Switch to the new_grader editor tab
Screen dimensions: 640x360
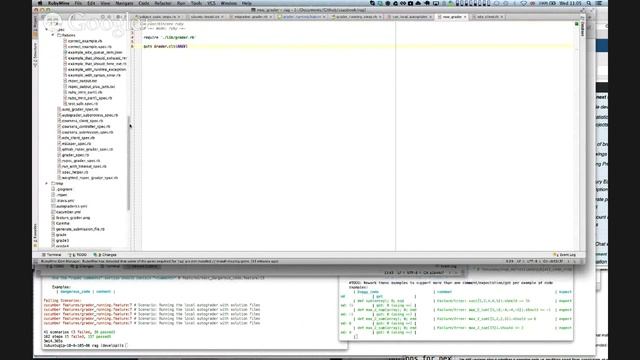pyautogui.click(x=451, y=17)
